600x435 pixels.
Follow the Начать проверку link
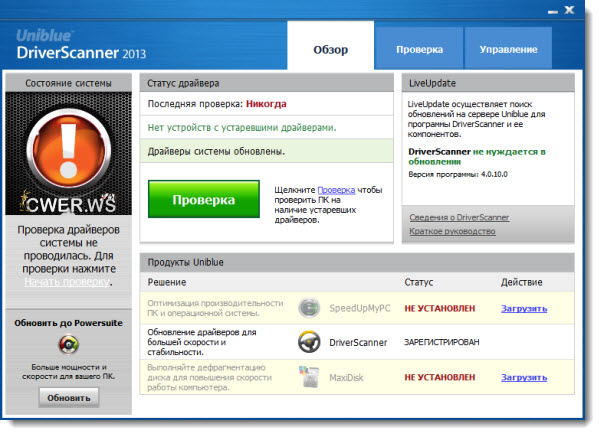pos(66,282)
